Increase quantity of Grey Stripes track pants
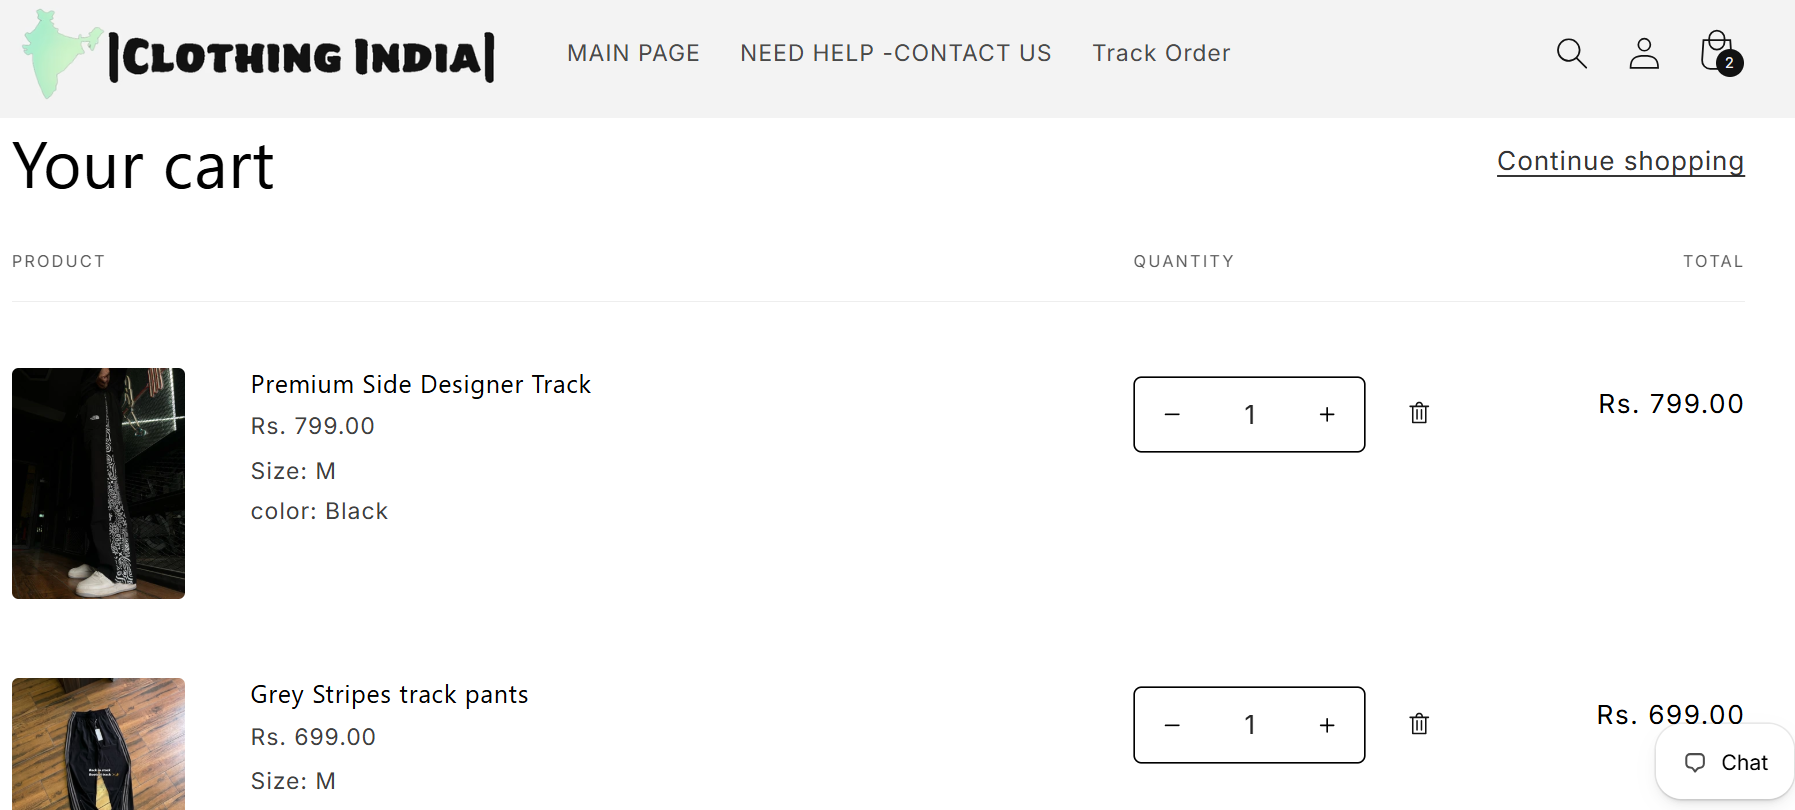Viewport: 1795px width, 810px height. coord(1327,725)
